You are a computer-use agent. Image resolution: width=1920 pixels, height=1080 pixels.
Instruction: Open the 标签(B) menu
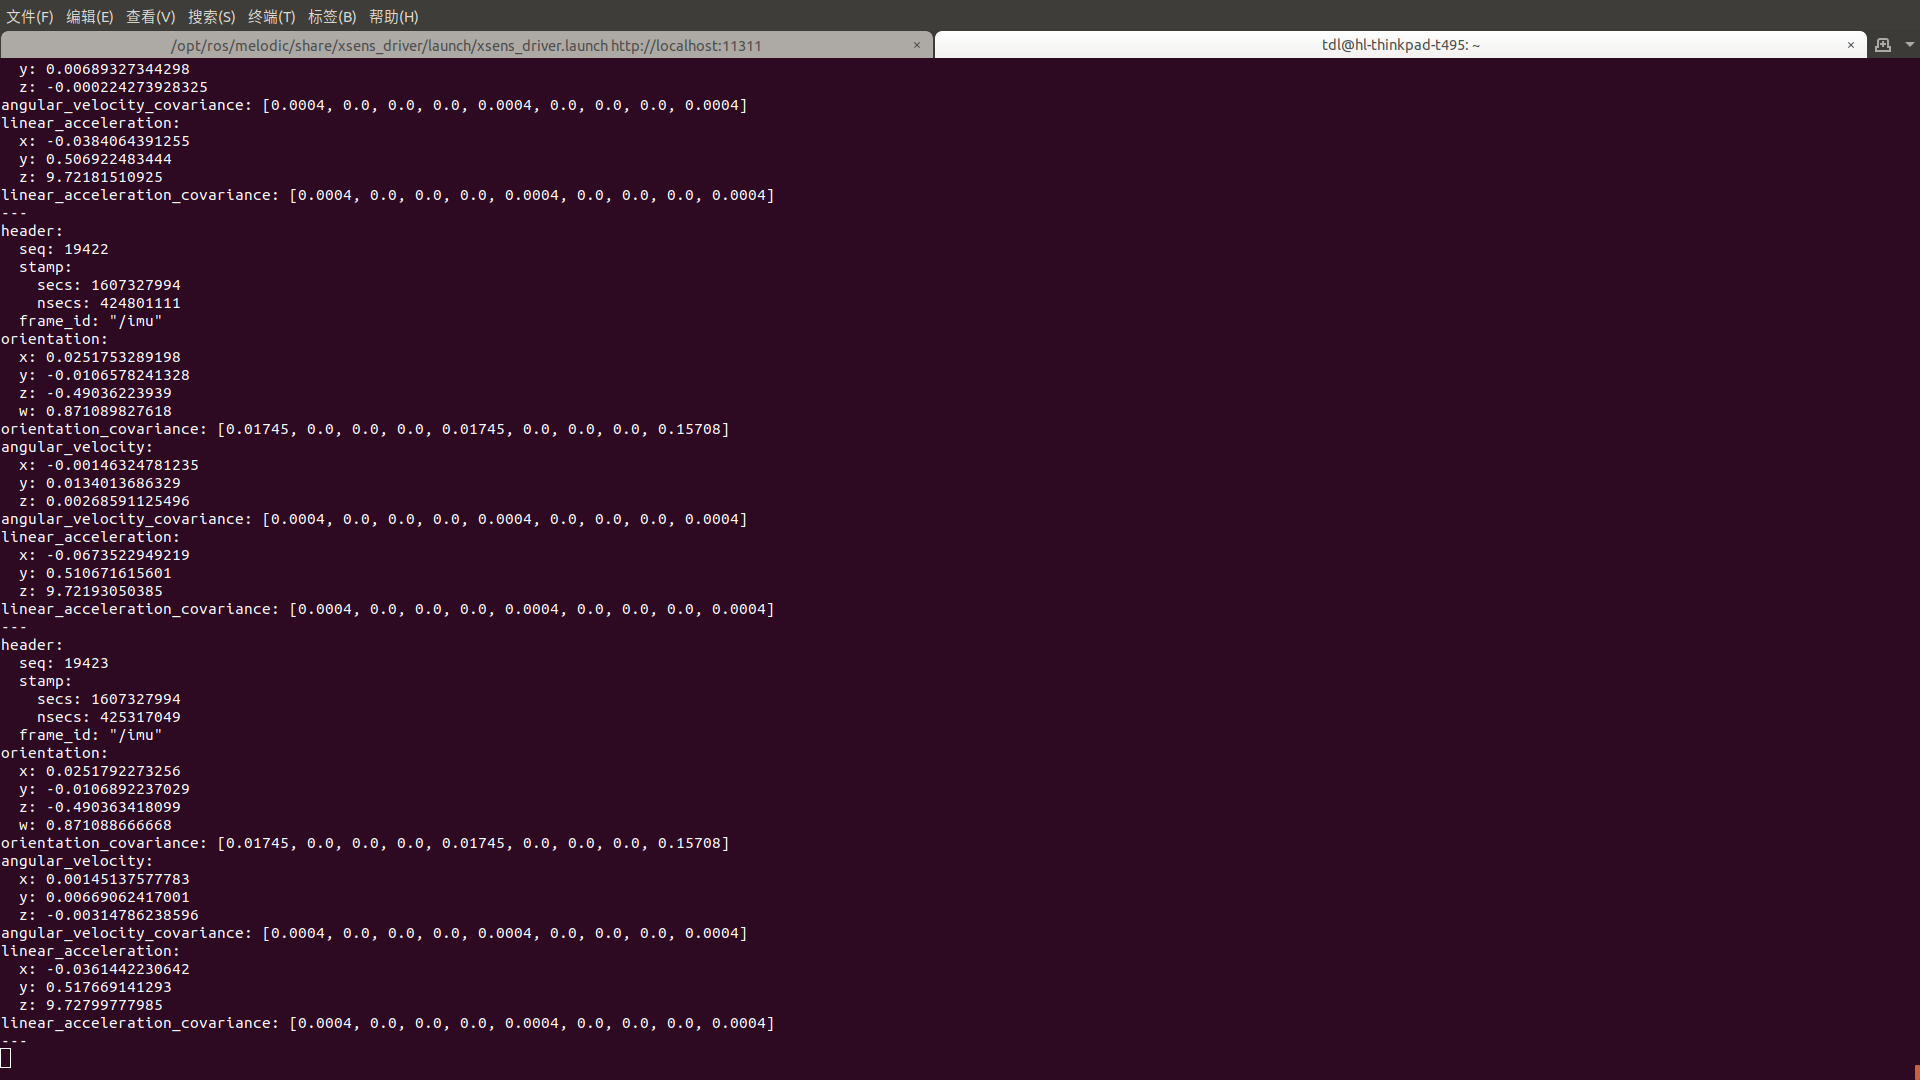pos(330,16)
